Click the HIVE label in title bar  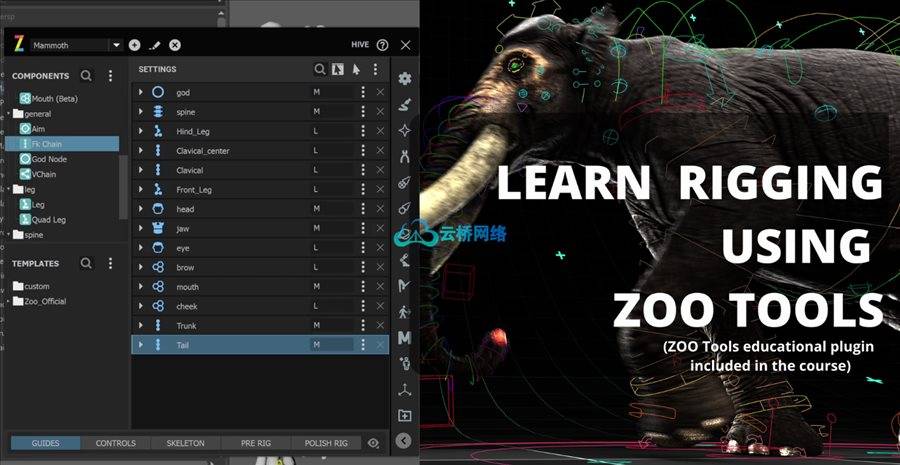360,45
